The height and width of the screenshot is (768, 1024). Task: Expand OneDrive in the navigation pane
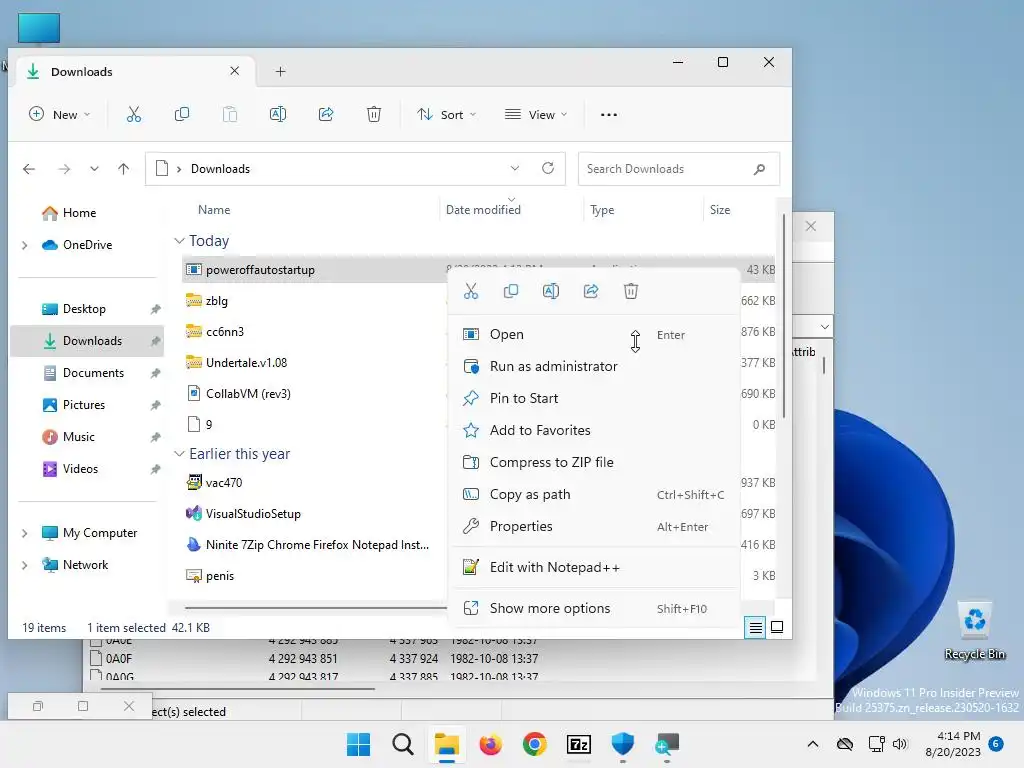[x=24, y=246]
